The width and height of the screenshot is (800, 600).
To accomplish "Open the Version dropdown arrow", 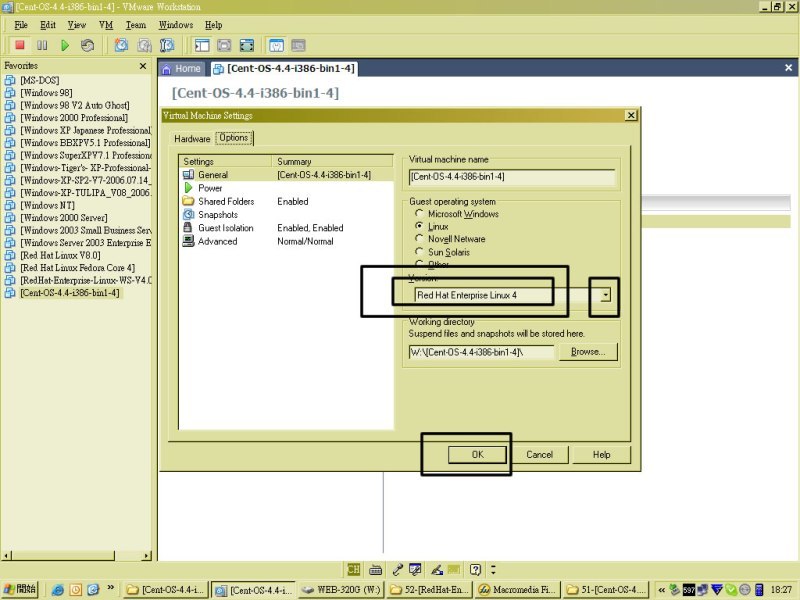I will [x=606, y=295].
